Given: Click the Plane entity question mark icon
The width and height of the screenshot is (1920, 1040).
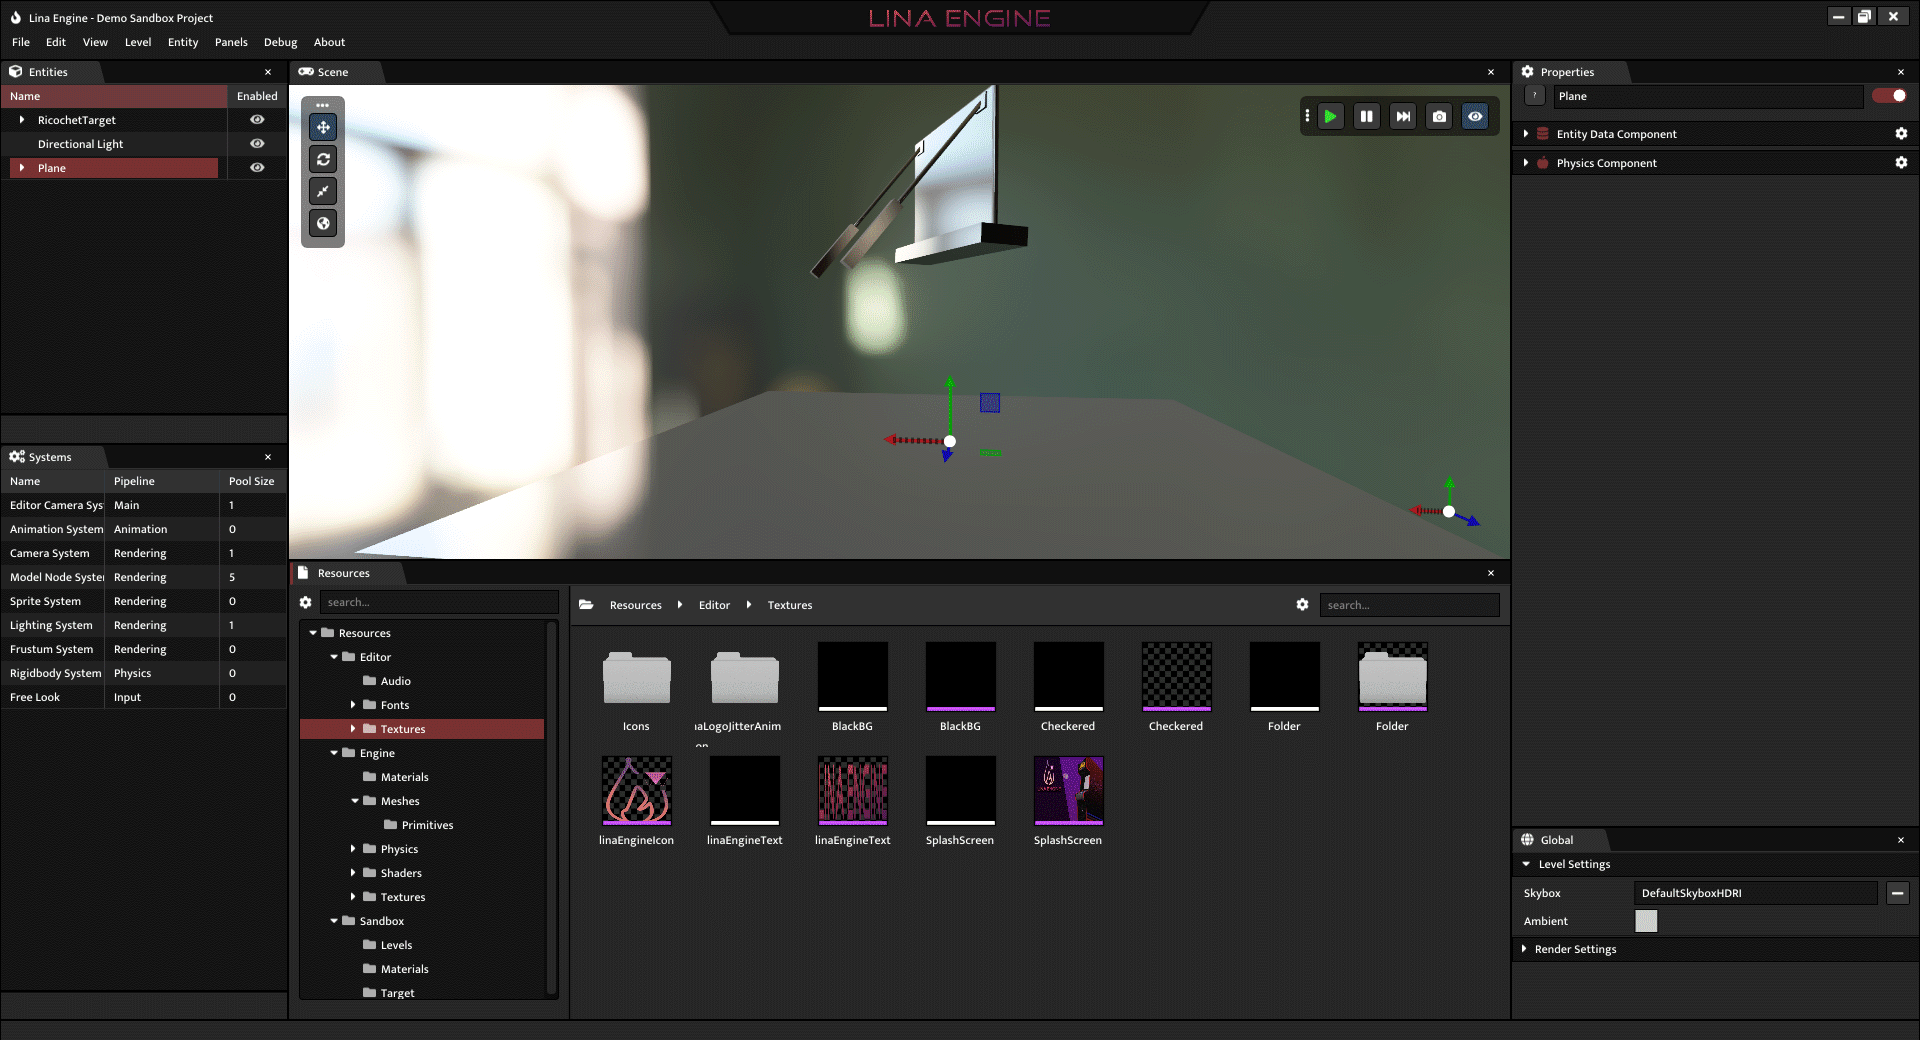Looking at the screenshot, I should point(1535,96).
